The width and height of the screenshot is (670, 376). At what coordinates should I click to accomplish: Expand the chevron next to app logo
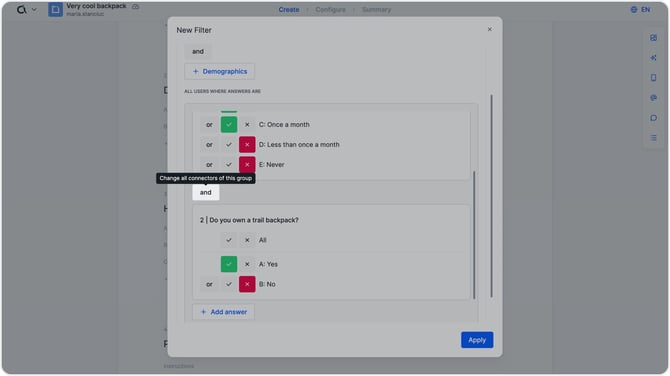(x=34, y=9)
